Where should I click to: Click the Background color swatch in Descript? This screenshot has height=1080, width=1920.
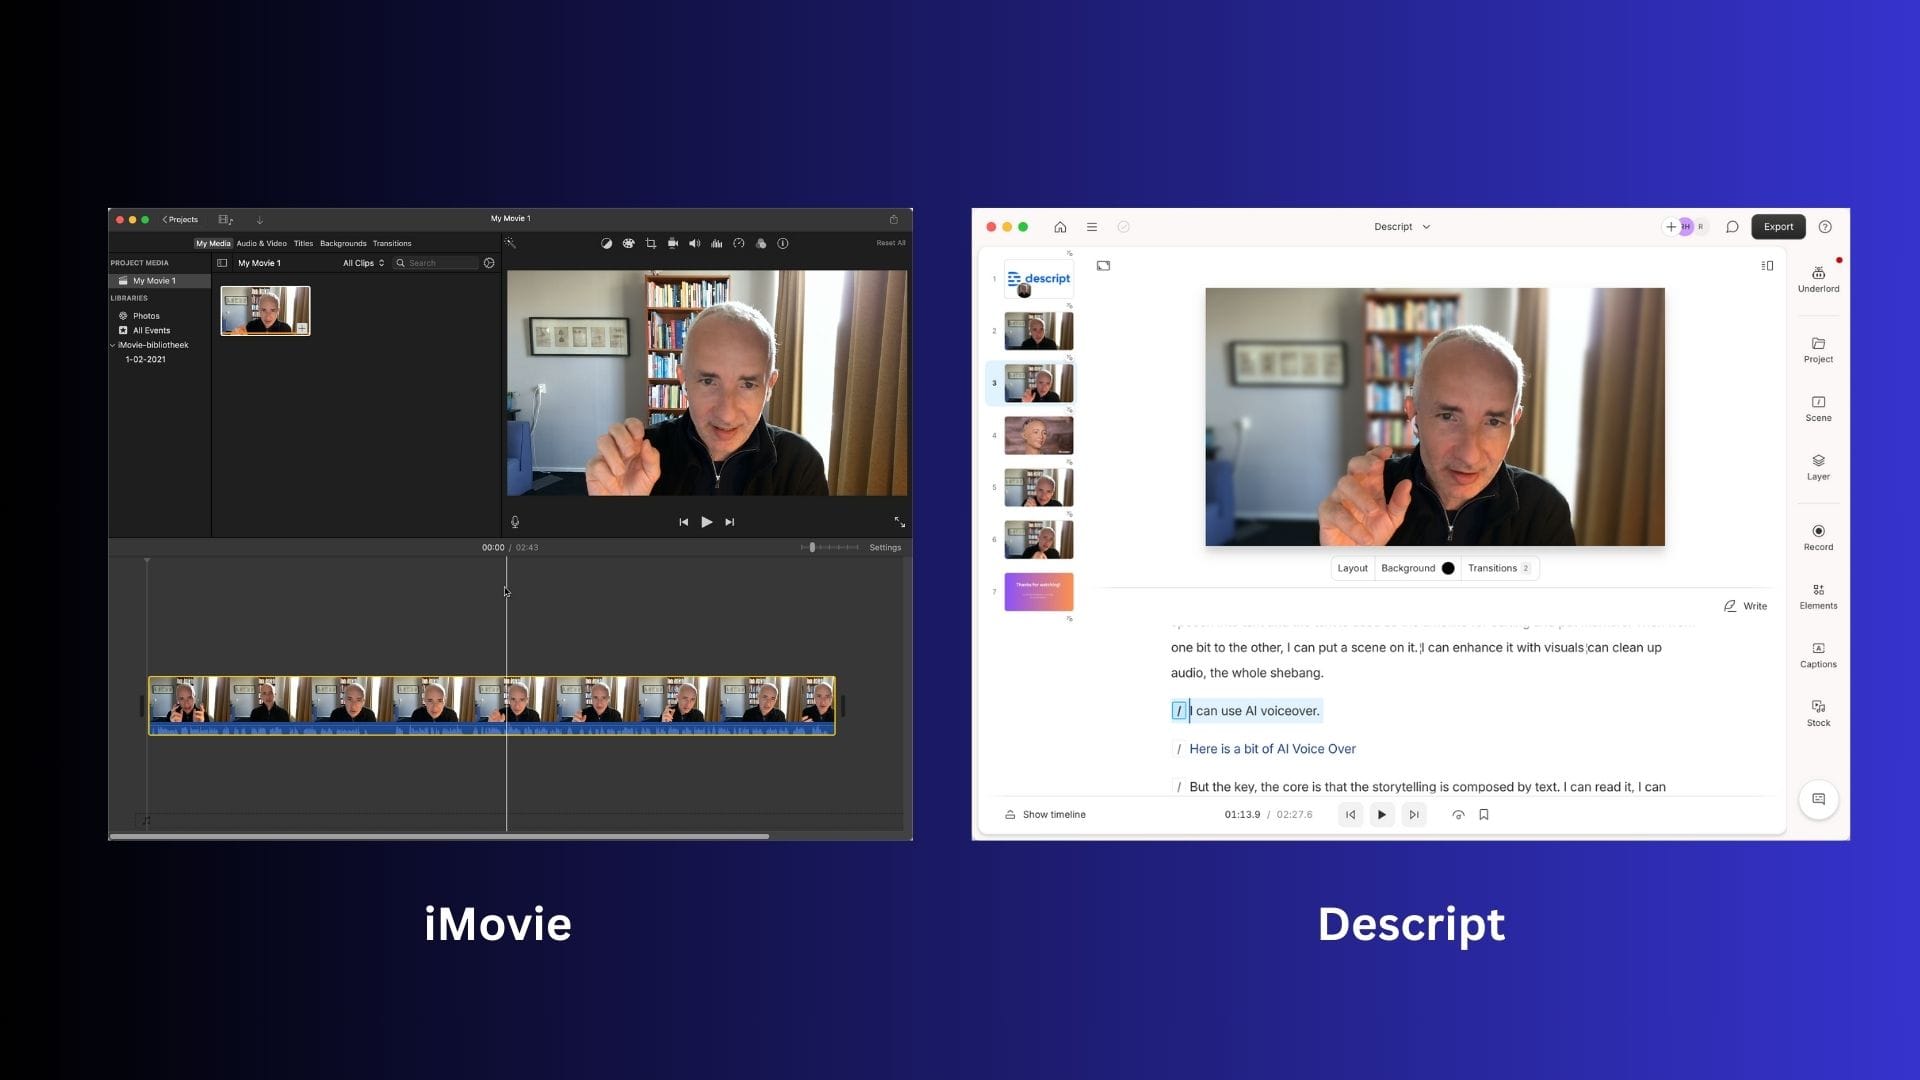pyautogui.click(x=1447, y=568)
